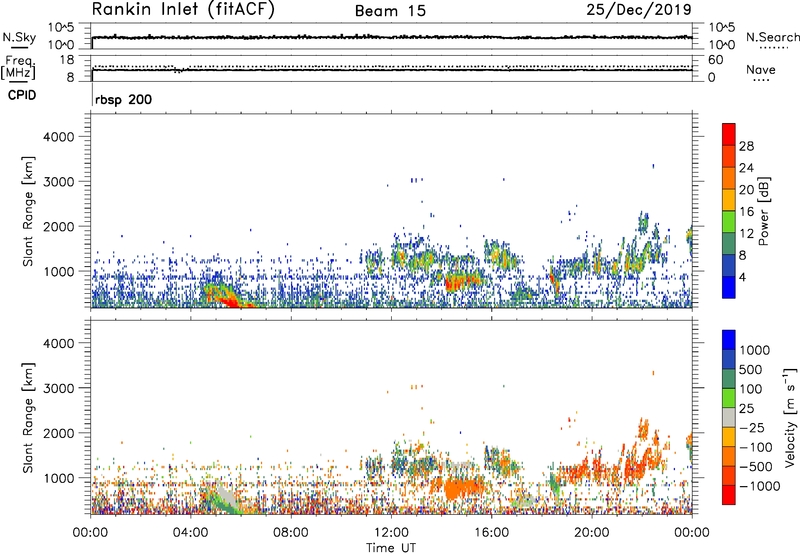Image resolution: width=800 pixels, height=554 pixels.
Task: Click the red bottom of the velocity colorbar
Action: [729, 495]
